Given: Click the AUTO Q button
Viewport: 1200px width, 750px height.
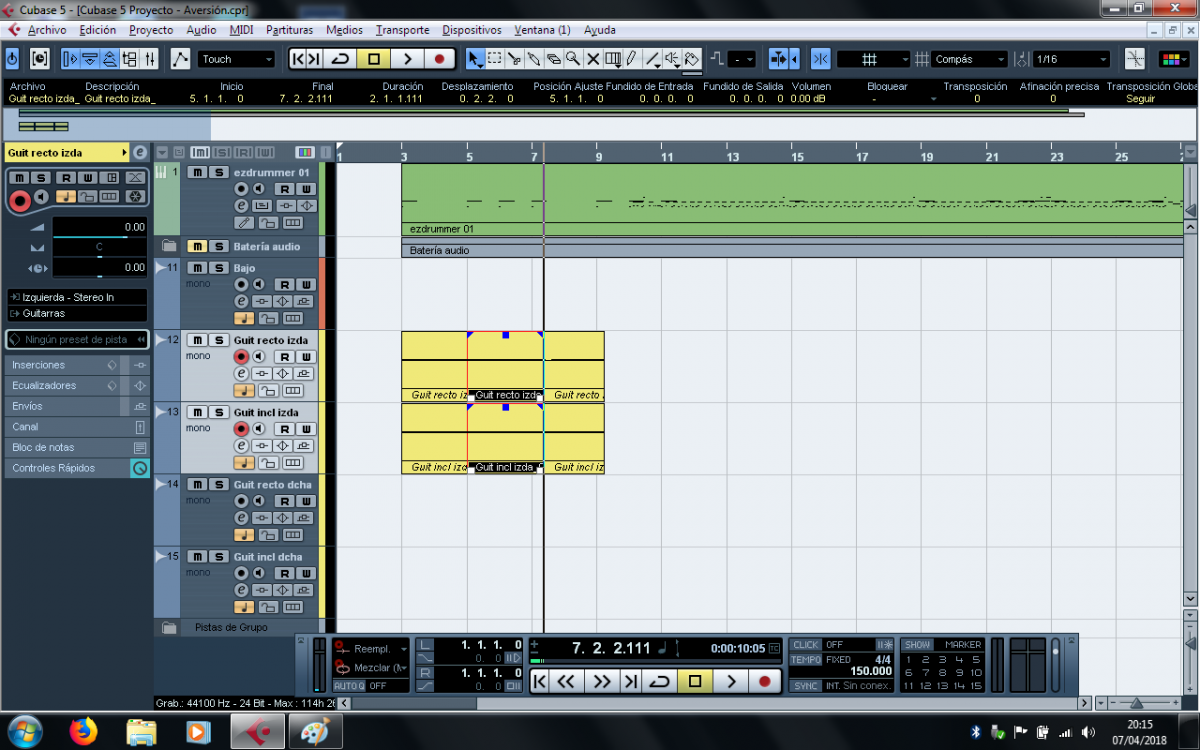Looking at the screenshot, I should point(348,686).
